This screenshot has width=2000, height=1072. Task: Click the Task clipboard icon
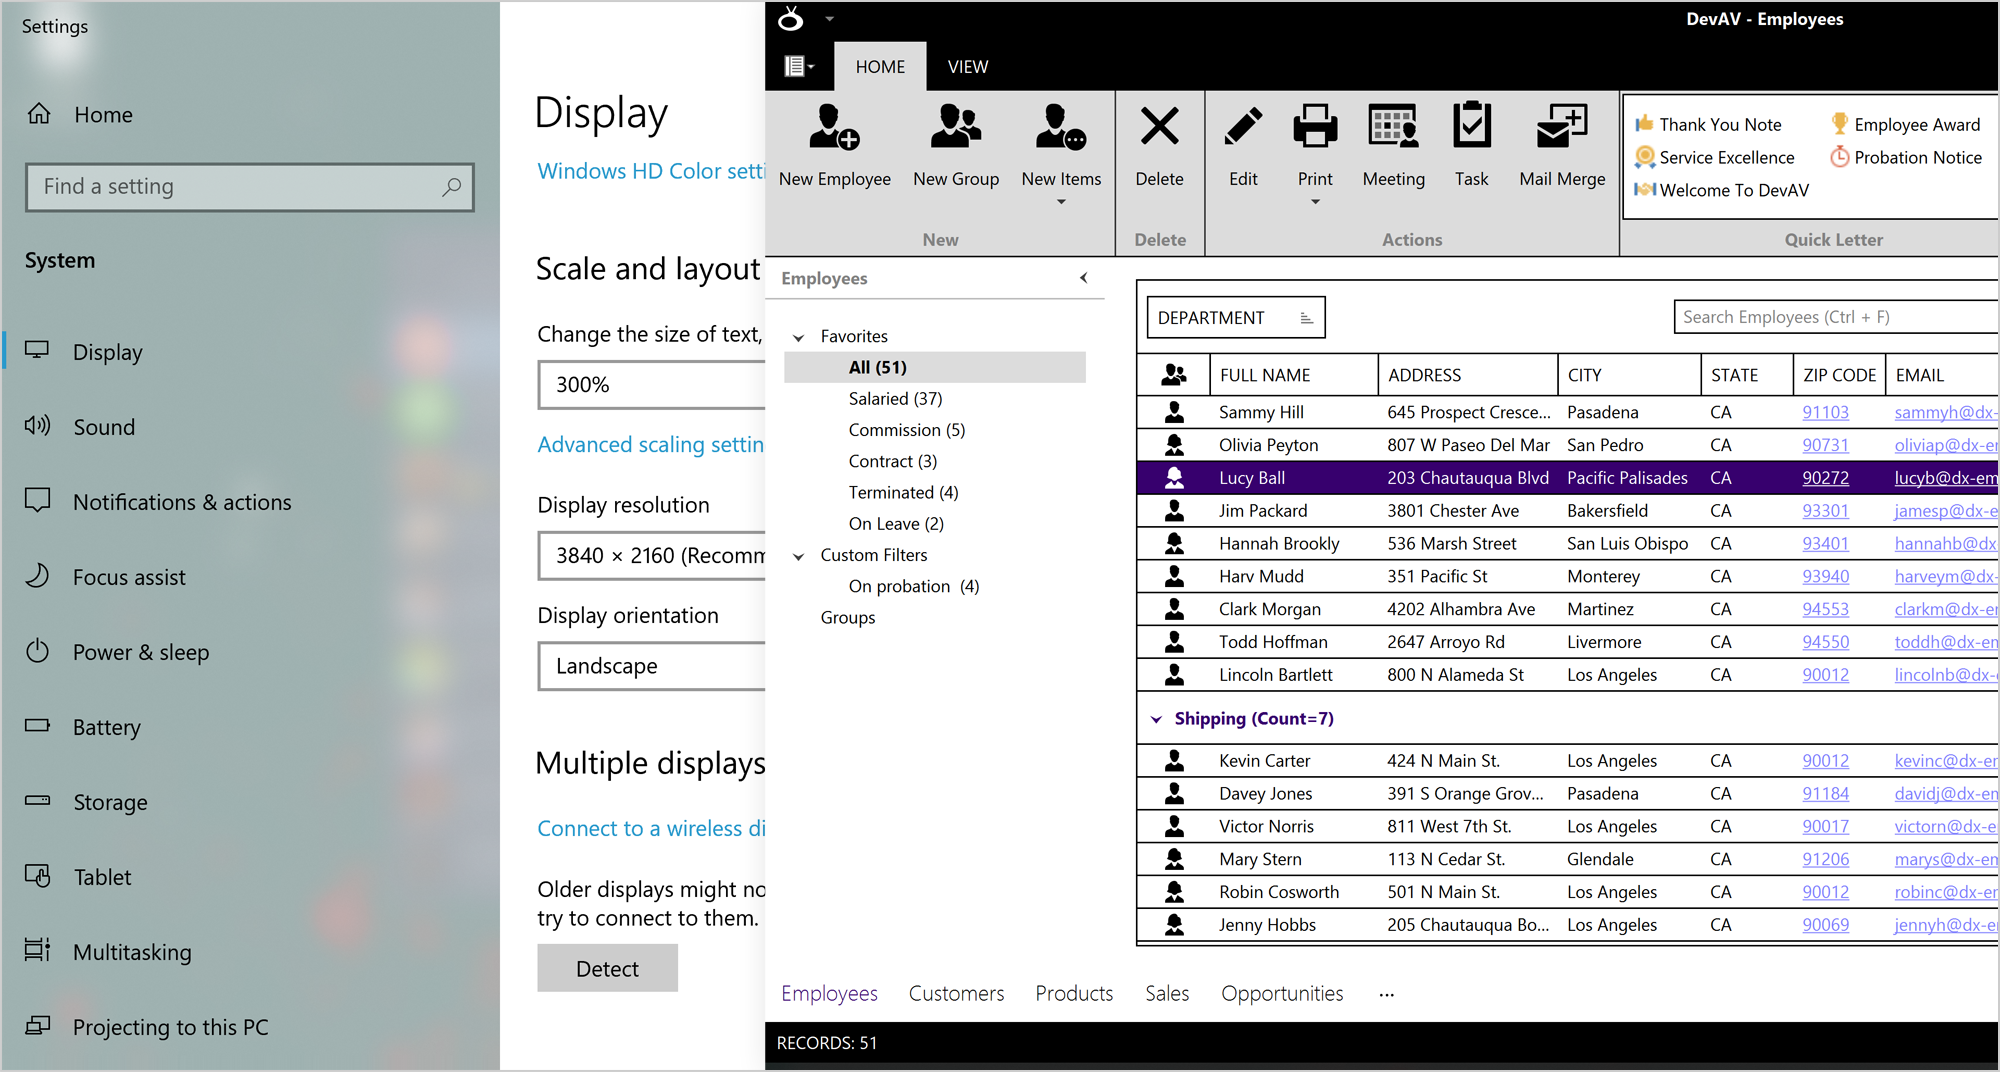pos(1471,128)
